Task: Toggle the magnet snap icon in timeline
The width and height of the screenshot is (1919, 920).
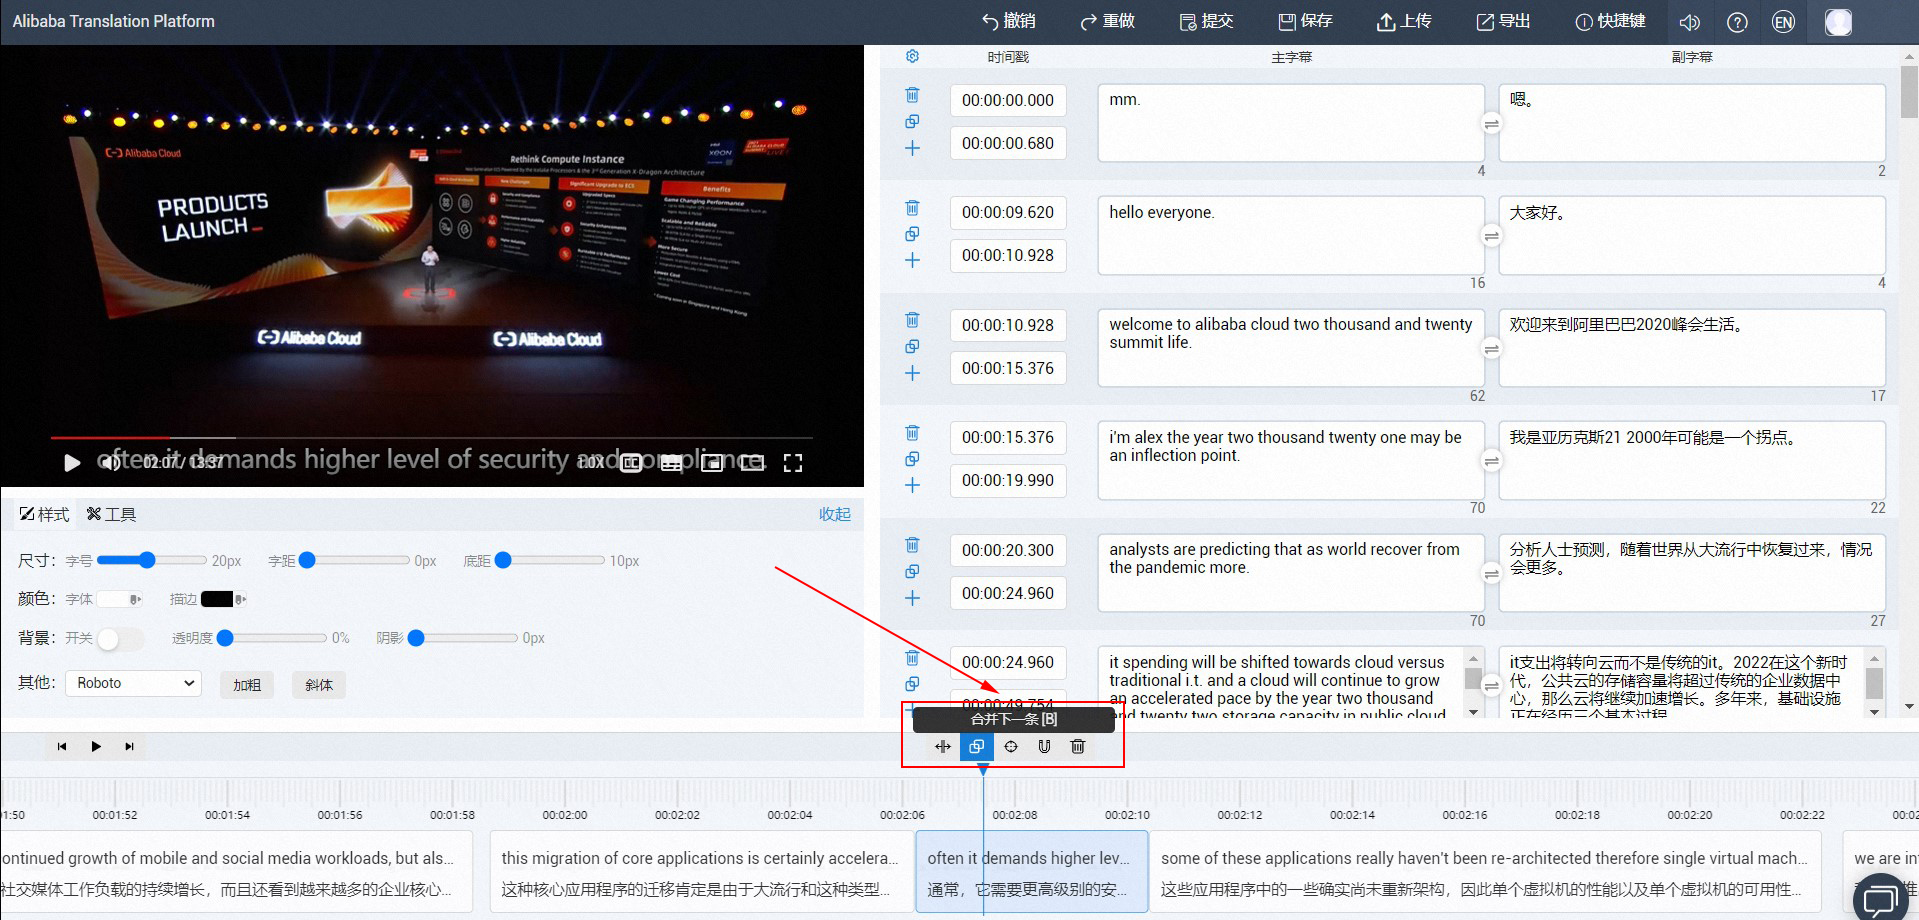Action: pos(1044,746)
